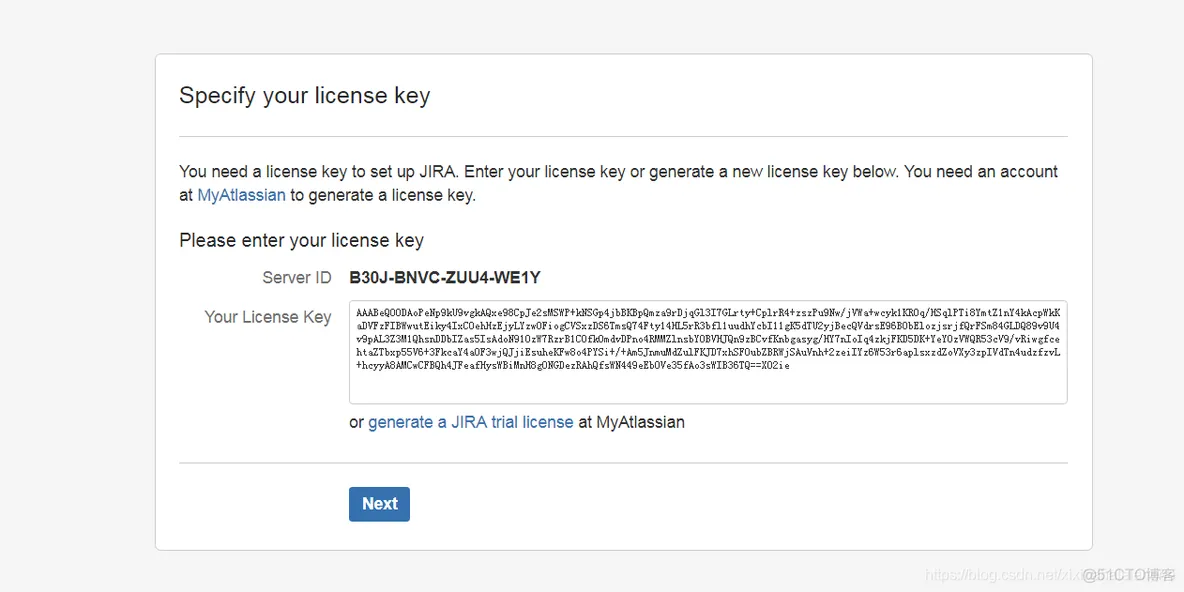Place cursor in key line starting htaZTbxp
The height and width of the screenshot is (592, 1184).
(708, 352)
